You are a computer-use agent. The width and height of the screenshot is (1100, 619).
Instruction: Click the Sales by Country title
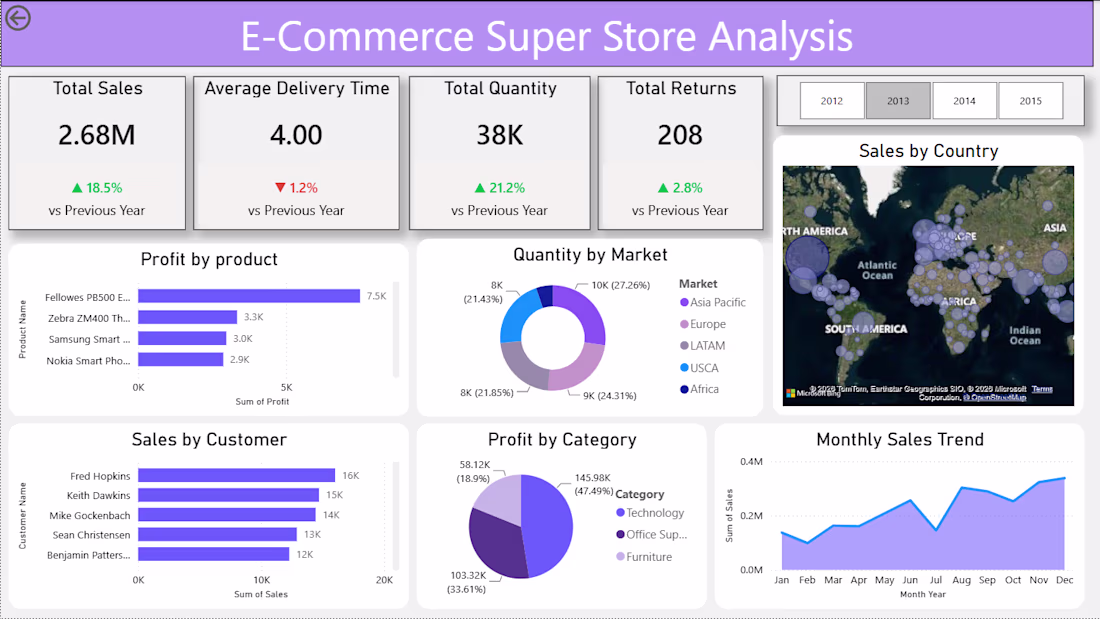tap(928, 151)
